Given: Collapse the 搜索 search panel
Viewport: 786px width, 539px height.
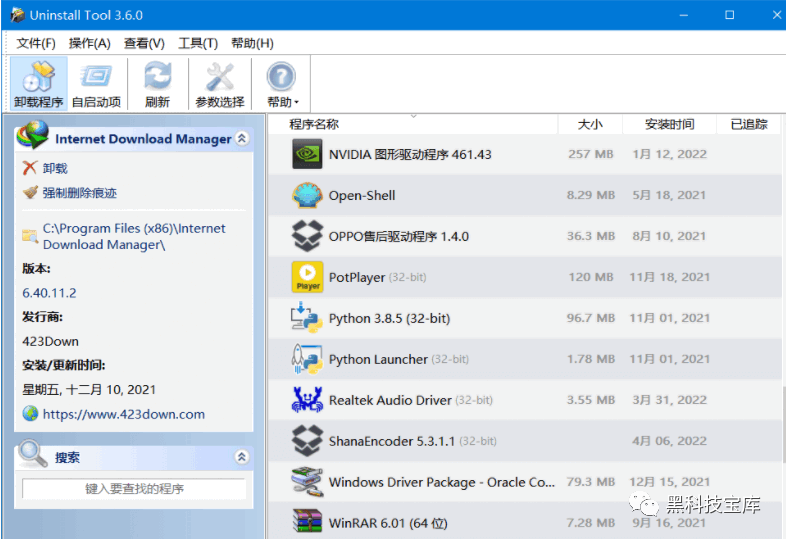Looking at the screenshot, I should (x=241, y=457).
